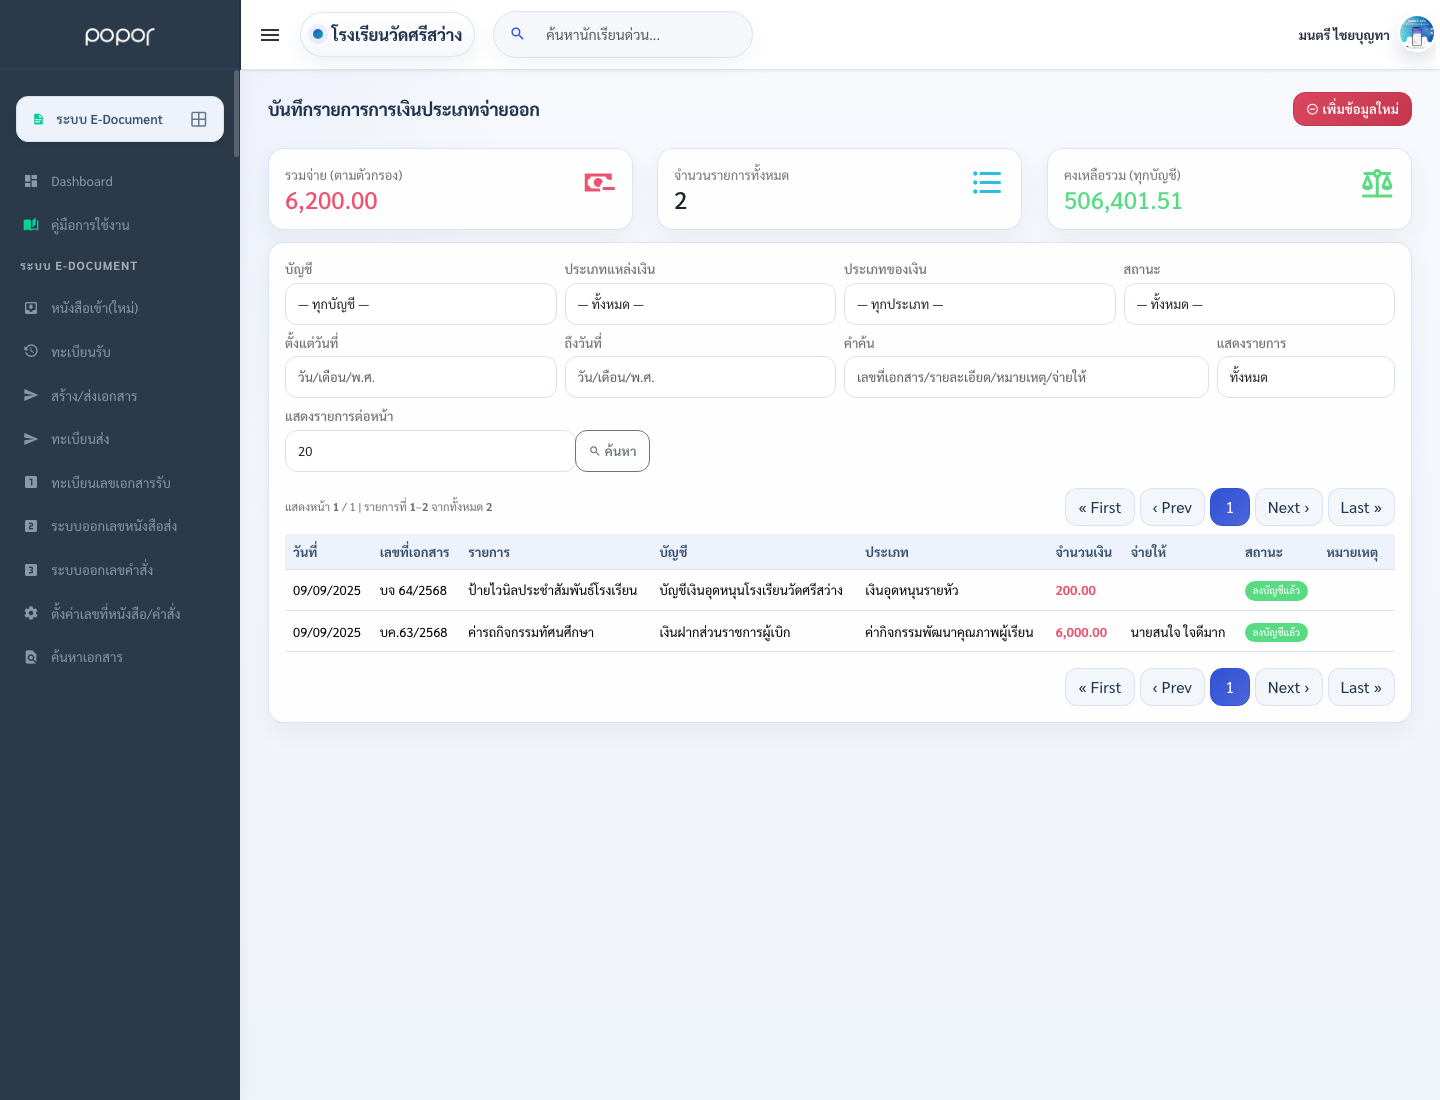1440x1100 pixels.
Task: Click the number 3 icon for ระบบออกเลขคำสั่ง
Action: pos(31,570)
